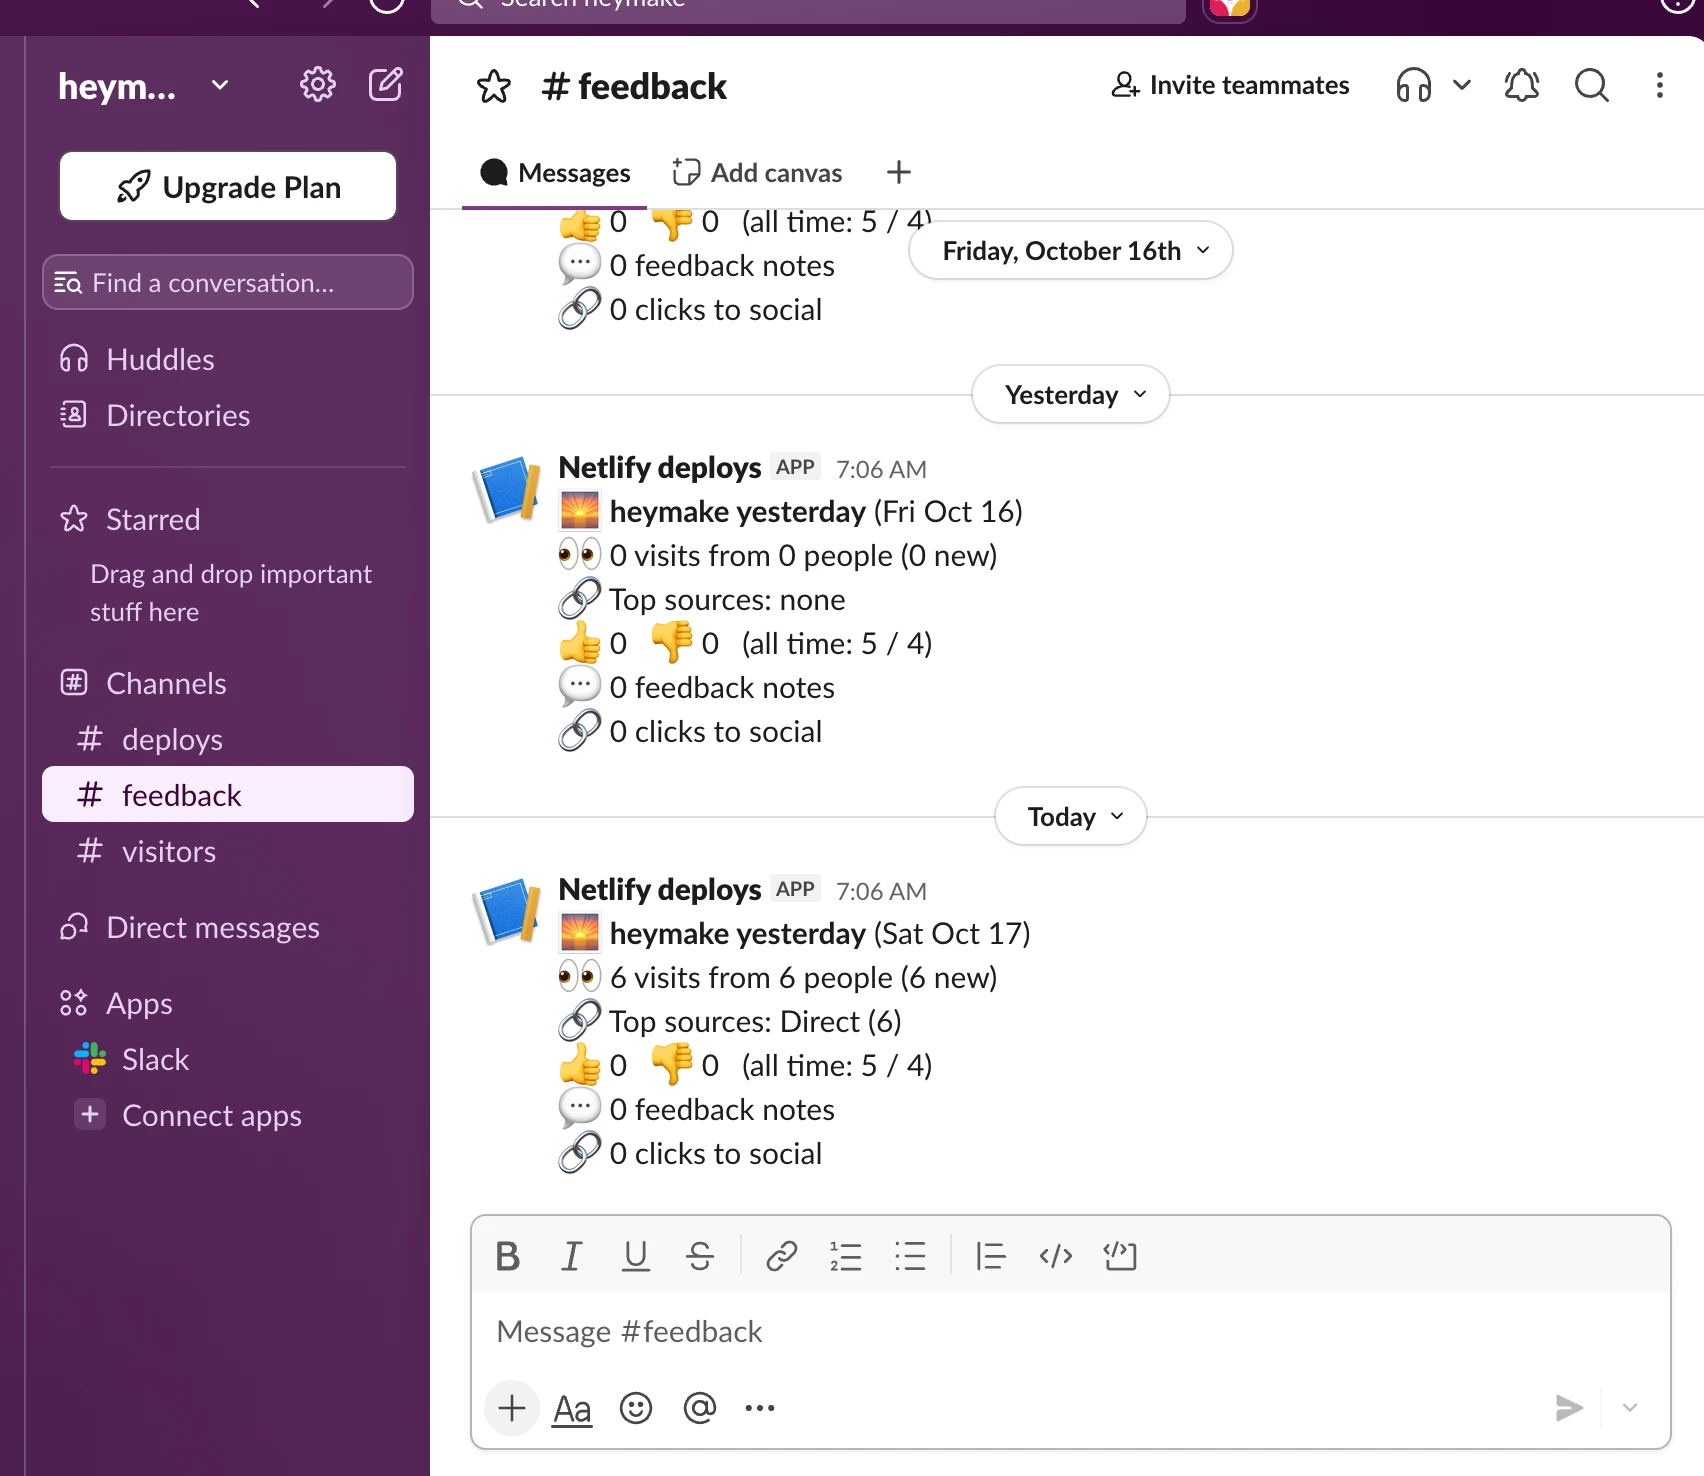Open emoji picker in composer

coord(636,1408)
